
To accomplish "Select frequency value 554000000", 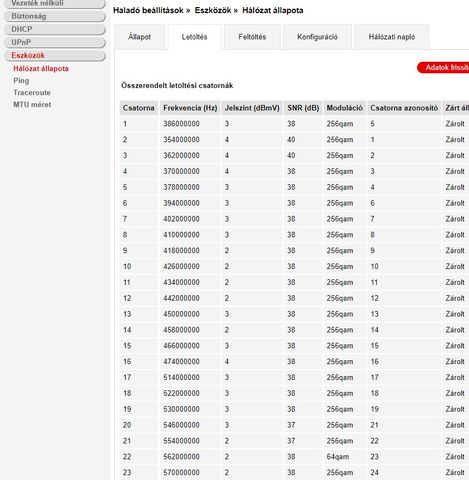I will coord(181,441).
